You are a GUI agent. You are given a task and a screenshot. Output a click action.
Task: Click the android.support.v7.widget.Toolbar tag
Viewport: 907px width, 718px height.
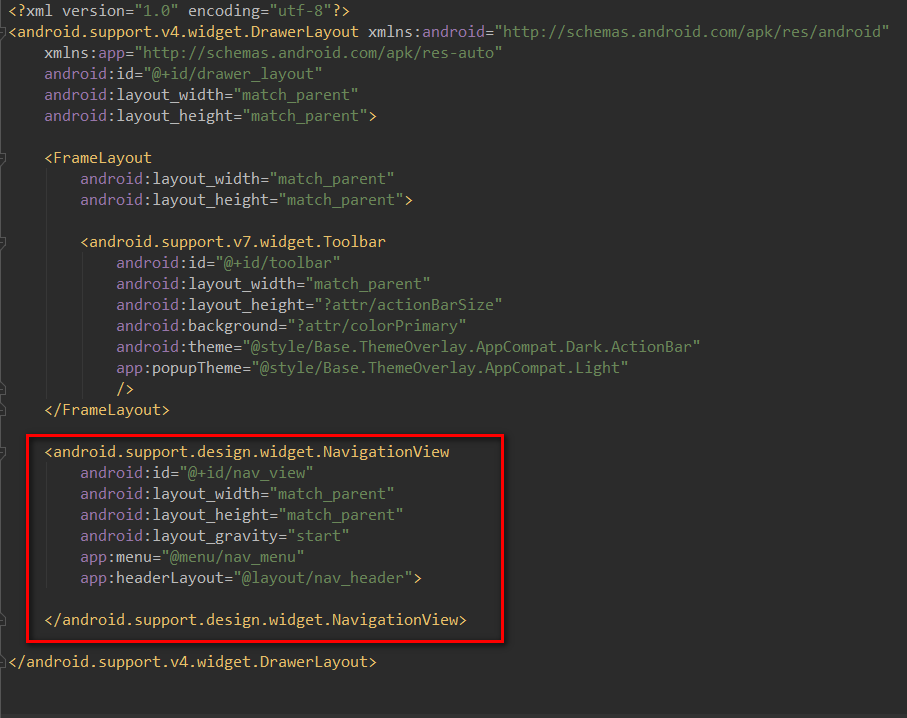233,242
